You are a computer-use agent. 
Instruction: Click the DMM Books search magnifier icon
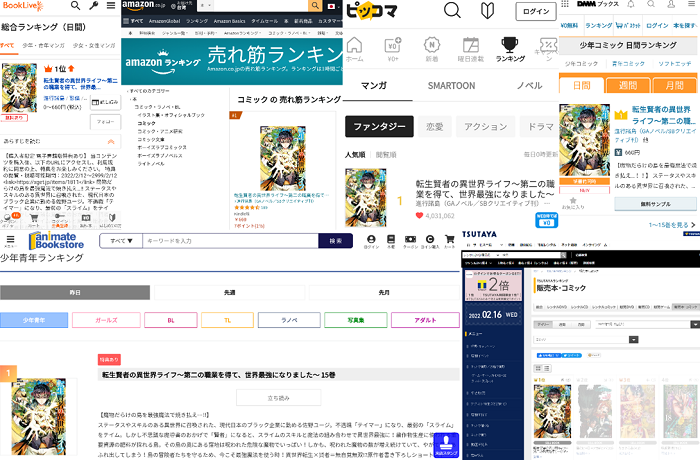pyautogui.click(x=651, y=4)
